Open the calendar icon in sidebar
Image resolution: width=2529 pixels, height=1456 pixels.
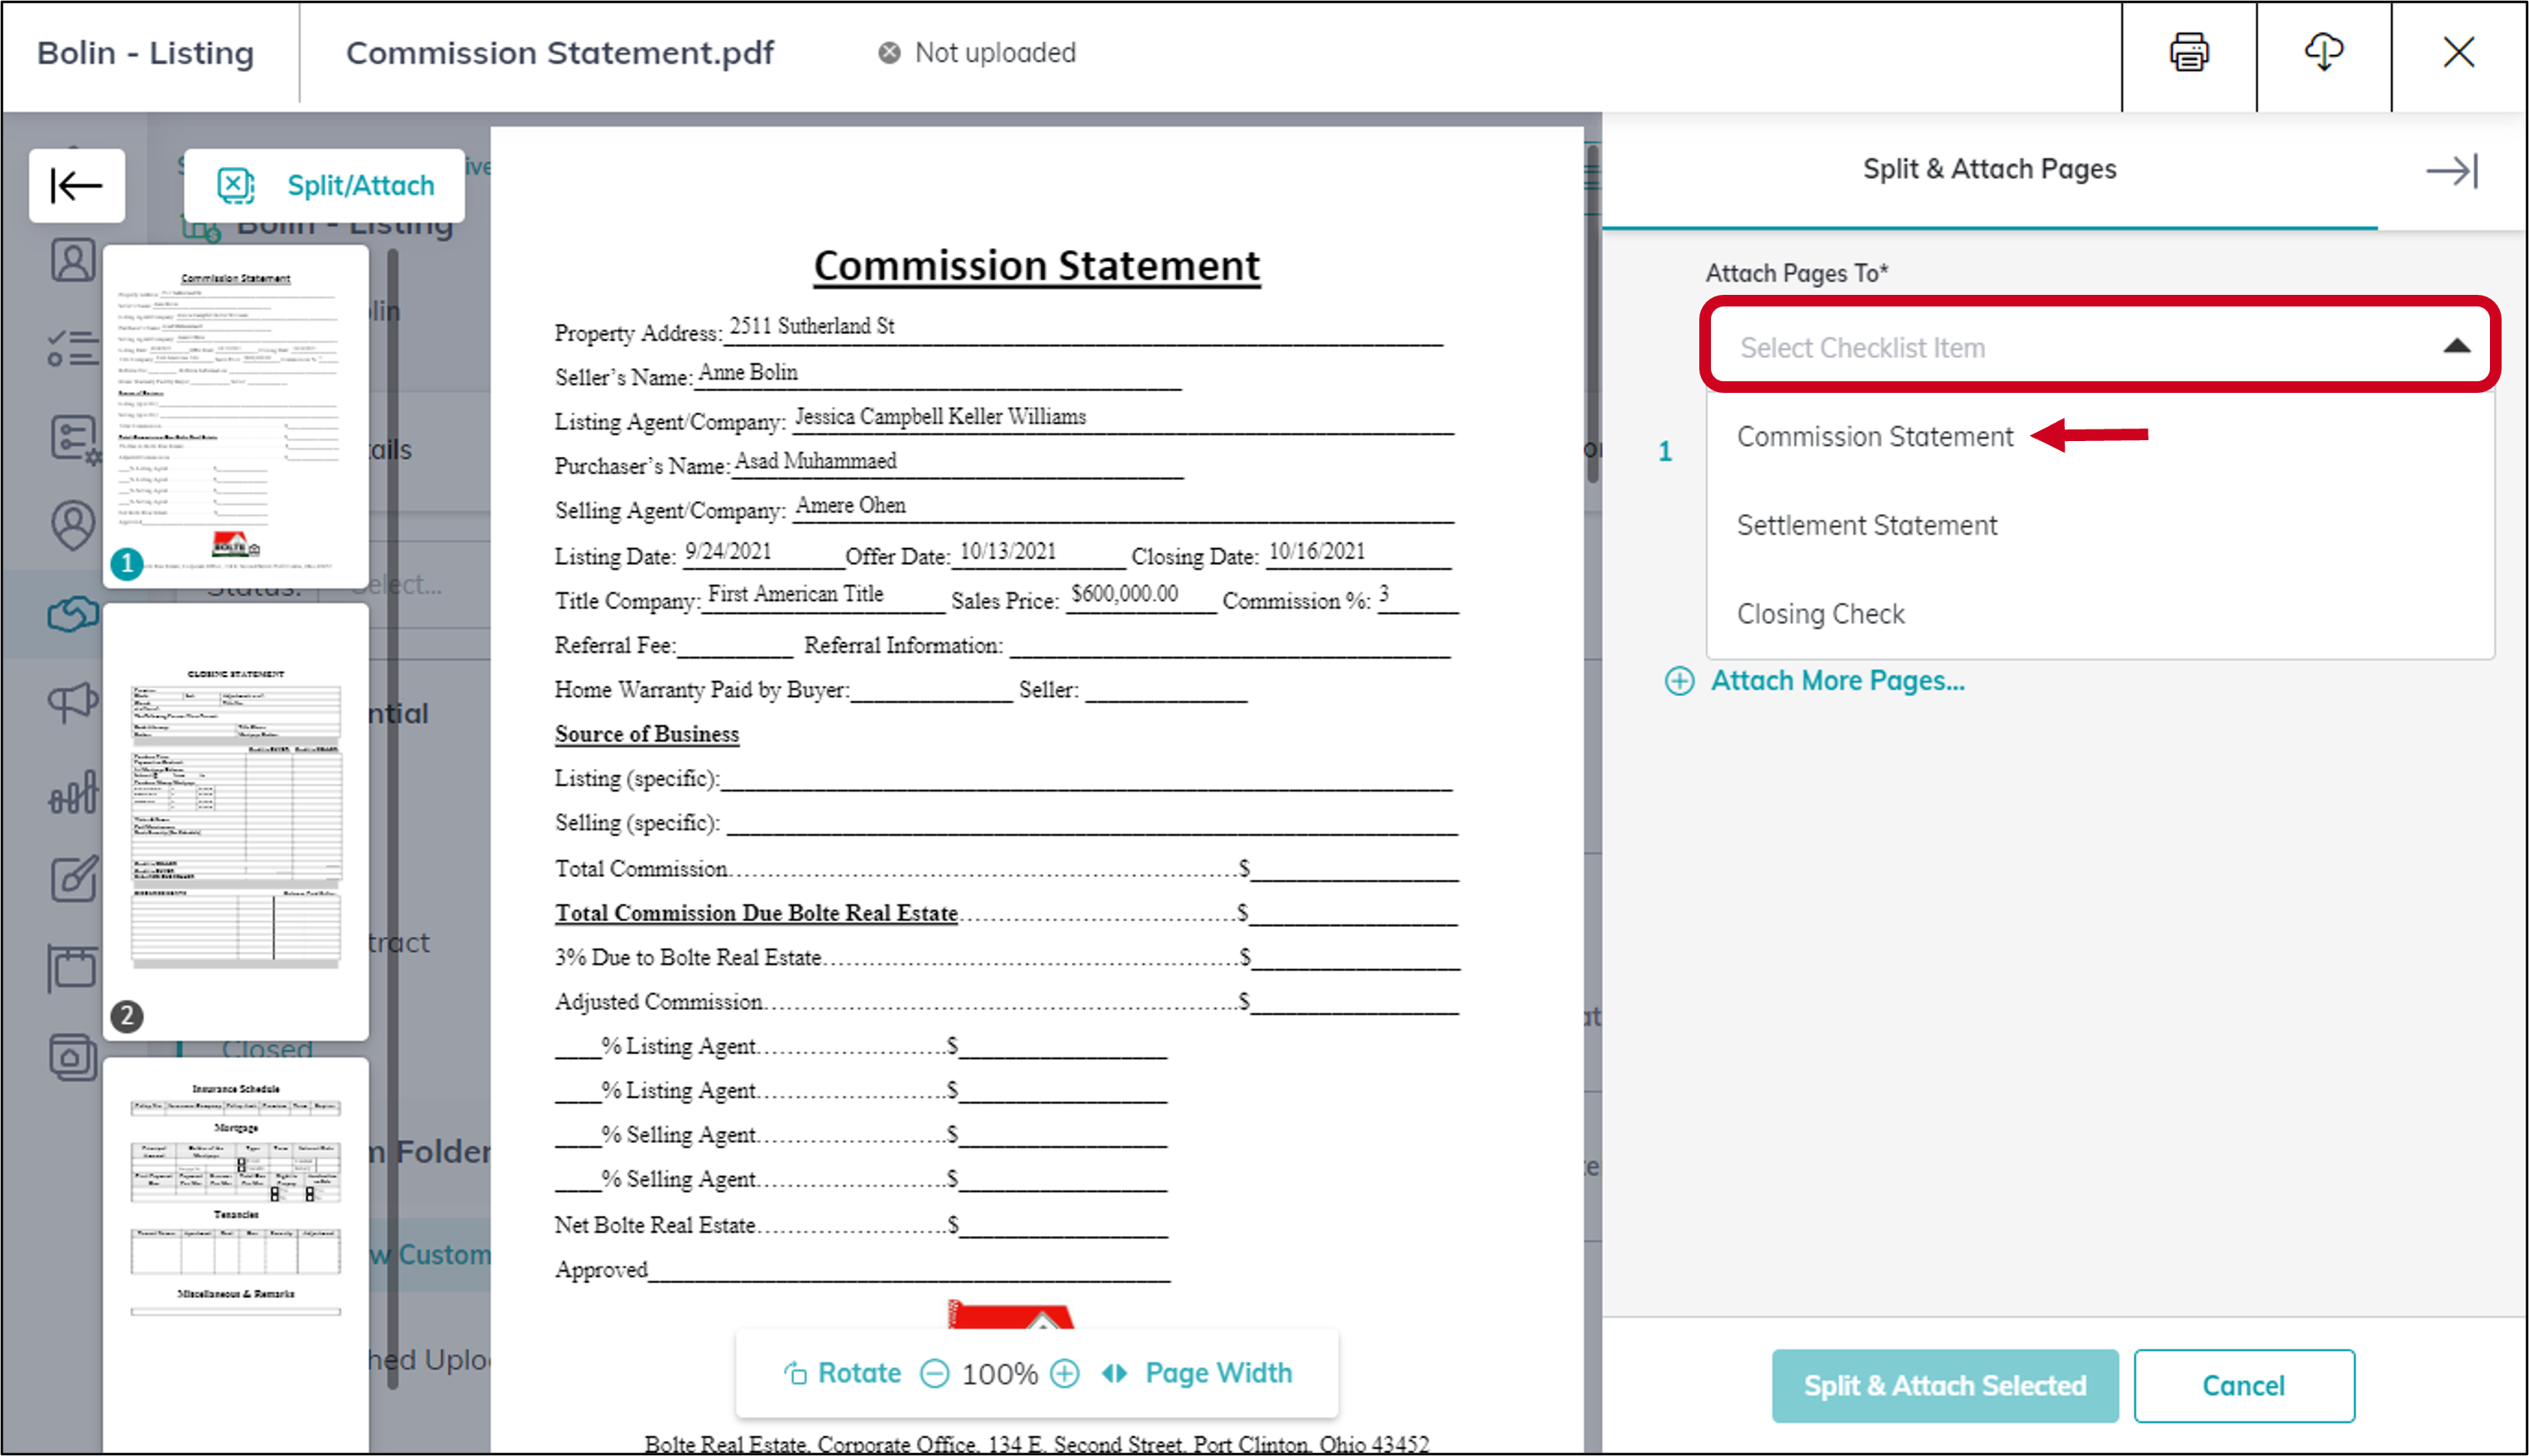pos(73,967)
